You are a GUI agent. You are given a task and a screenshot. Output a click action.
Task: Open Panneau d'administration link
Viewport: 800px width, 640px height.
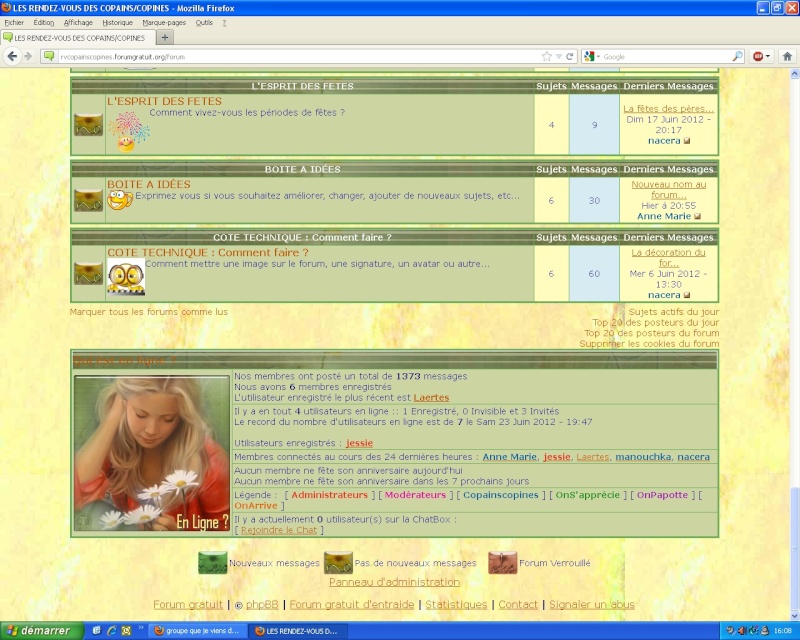pos(394,582)
